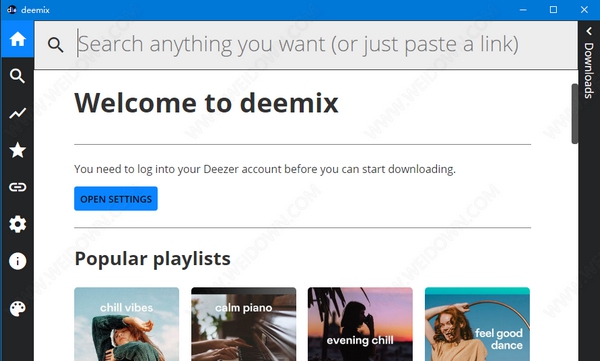The image size is (600, 361).
Task: Open the feel good dance playlist
Action: click(478, 324)
